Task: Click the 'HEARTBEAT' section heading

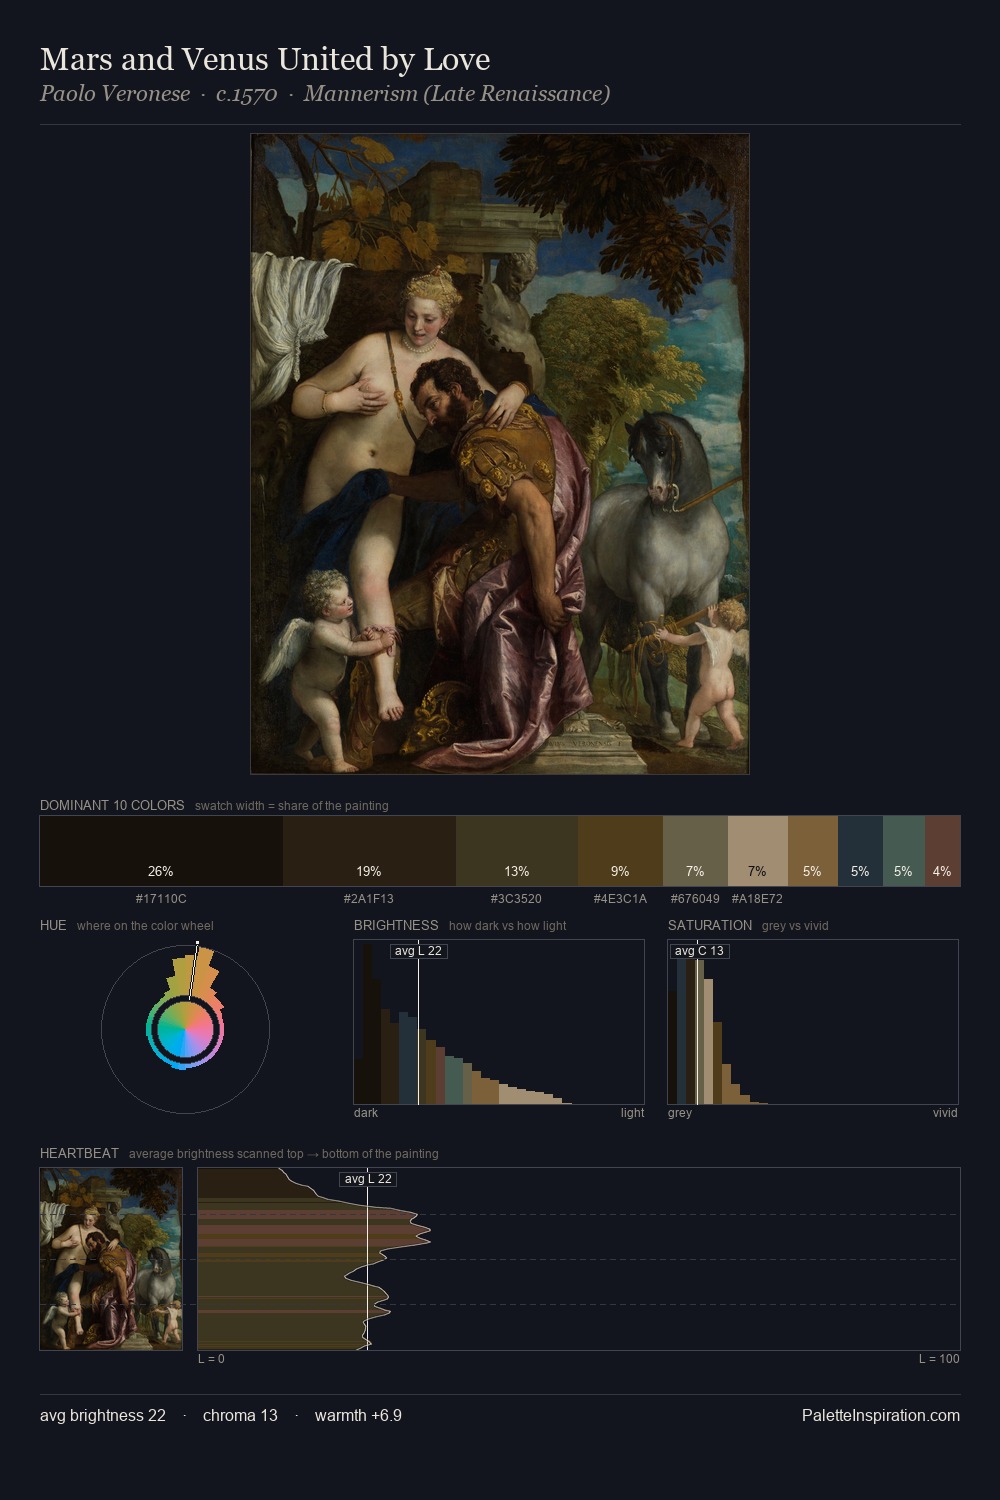Action: [x=79, y=1153]
